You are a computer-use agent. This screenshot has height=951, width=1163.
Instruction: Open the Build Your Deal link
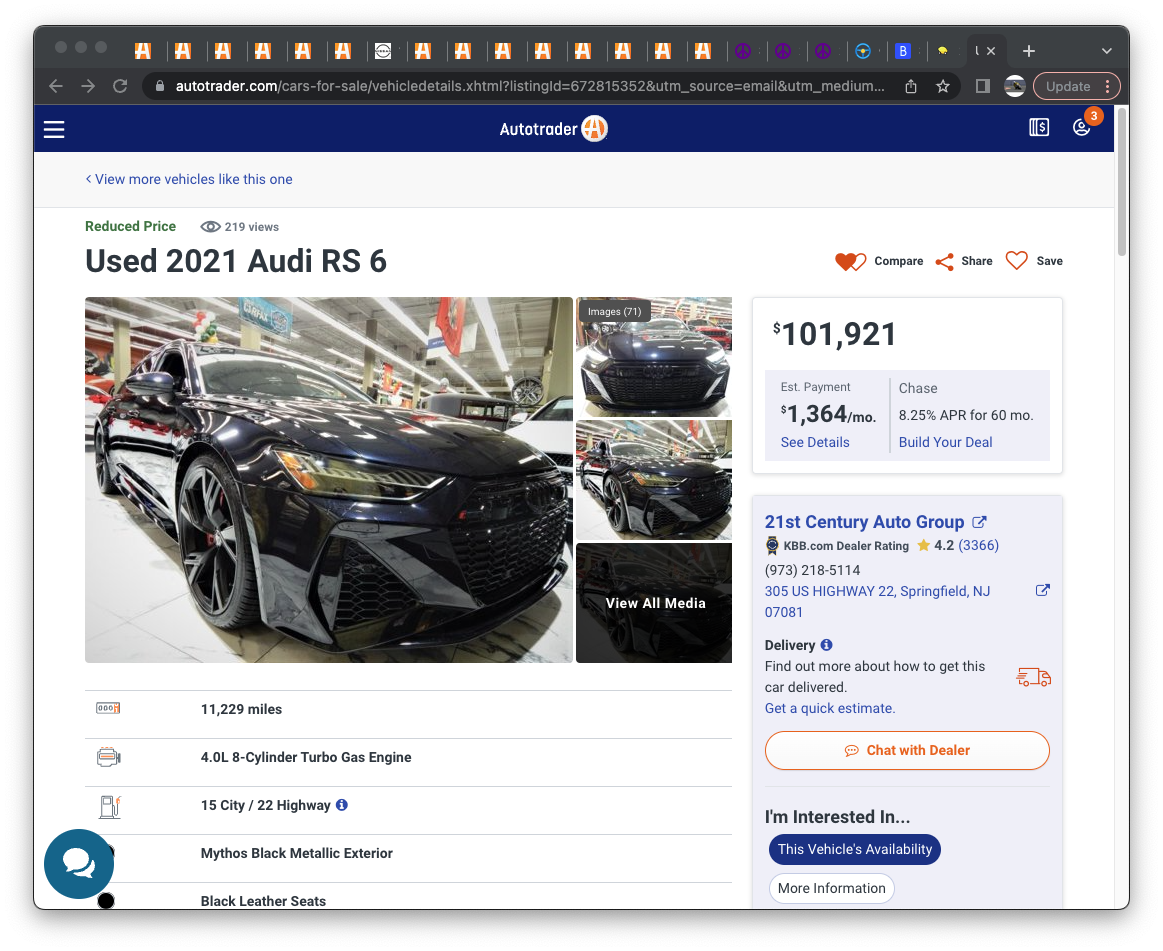tap(945, 442)
